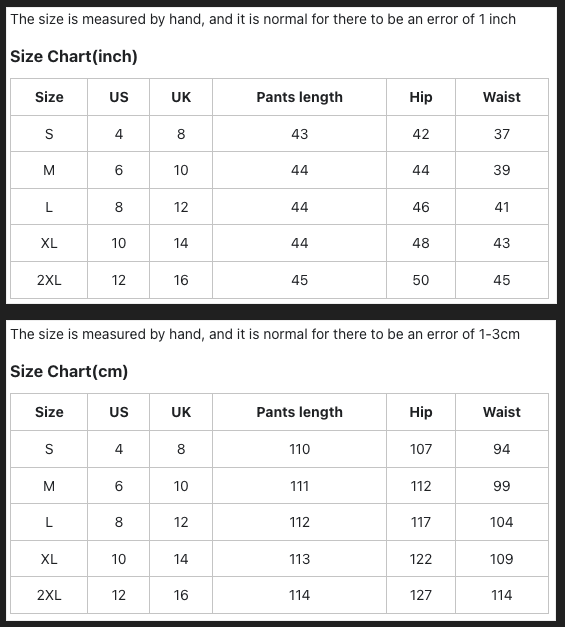565x627 pixels.
Task: Select the 1 inch error note text
Action: [263, 19]
